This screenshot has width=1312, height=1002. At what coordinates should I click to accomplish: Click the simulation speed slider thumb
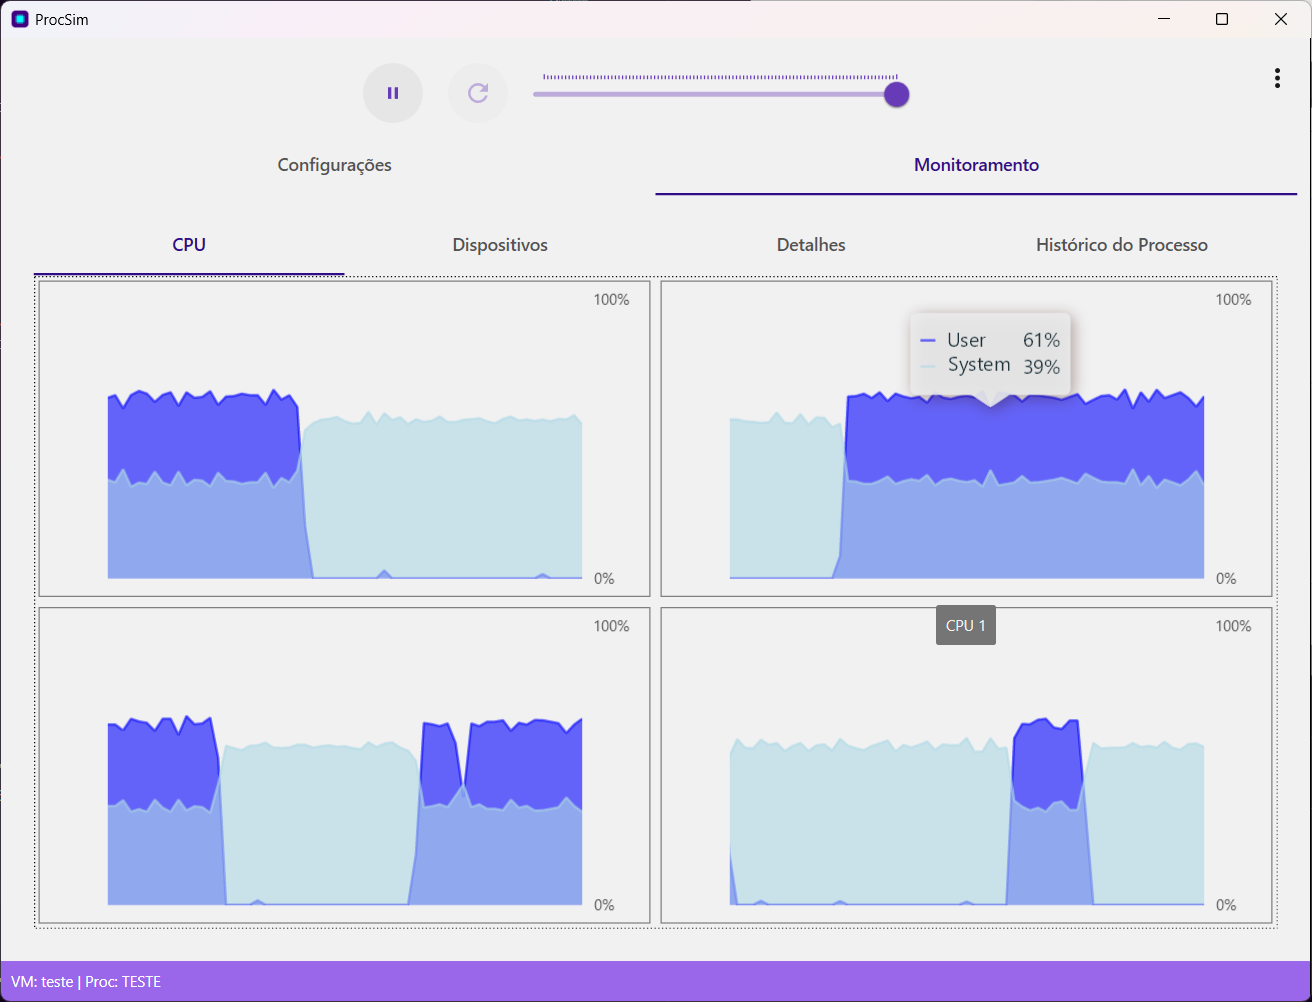pos(897,94)
